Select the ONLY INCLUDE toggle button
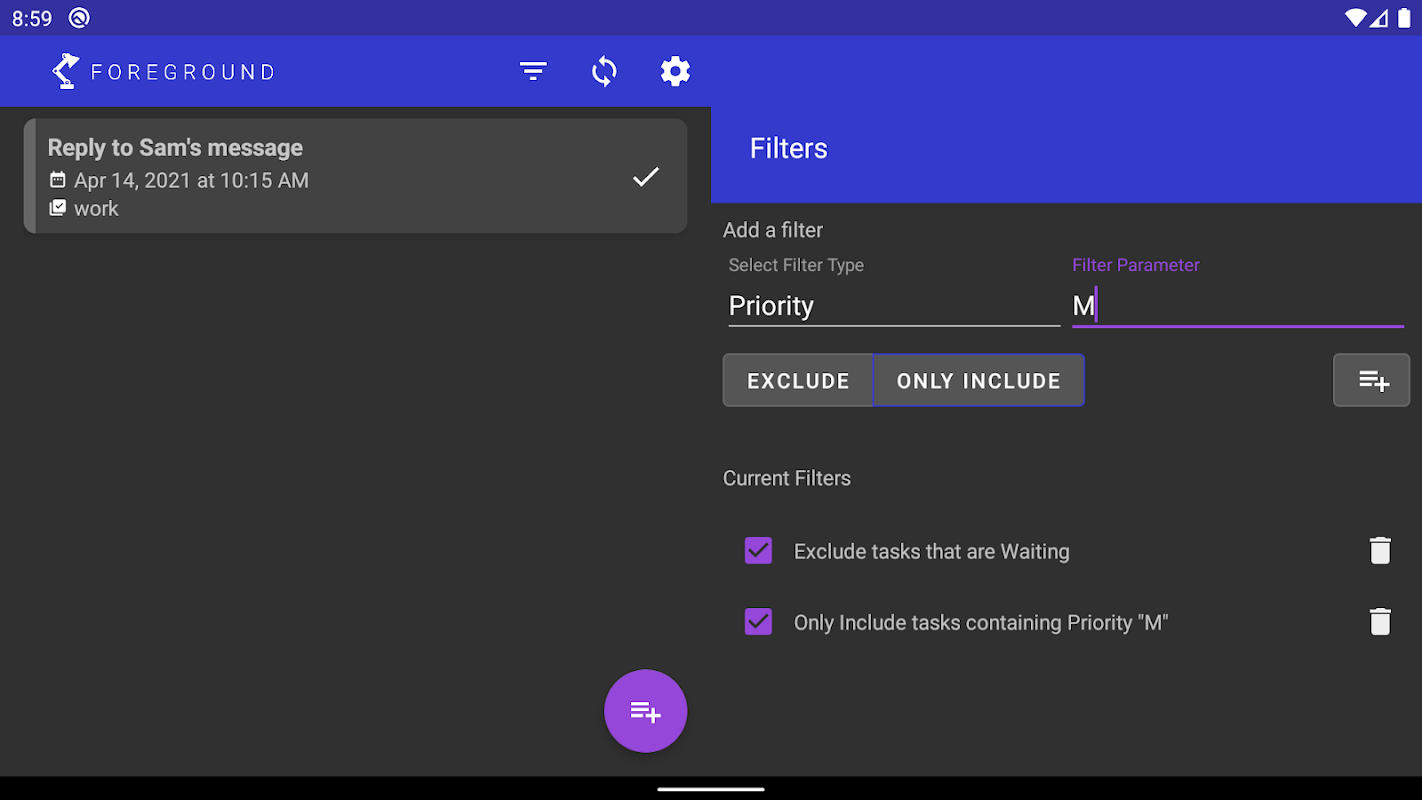The height and width of the screenshot is (800, 1422). pos(978,381)
